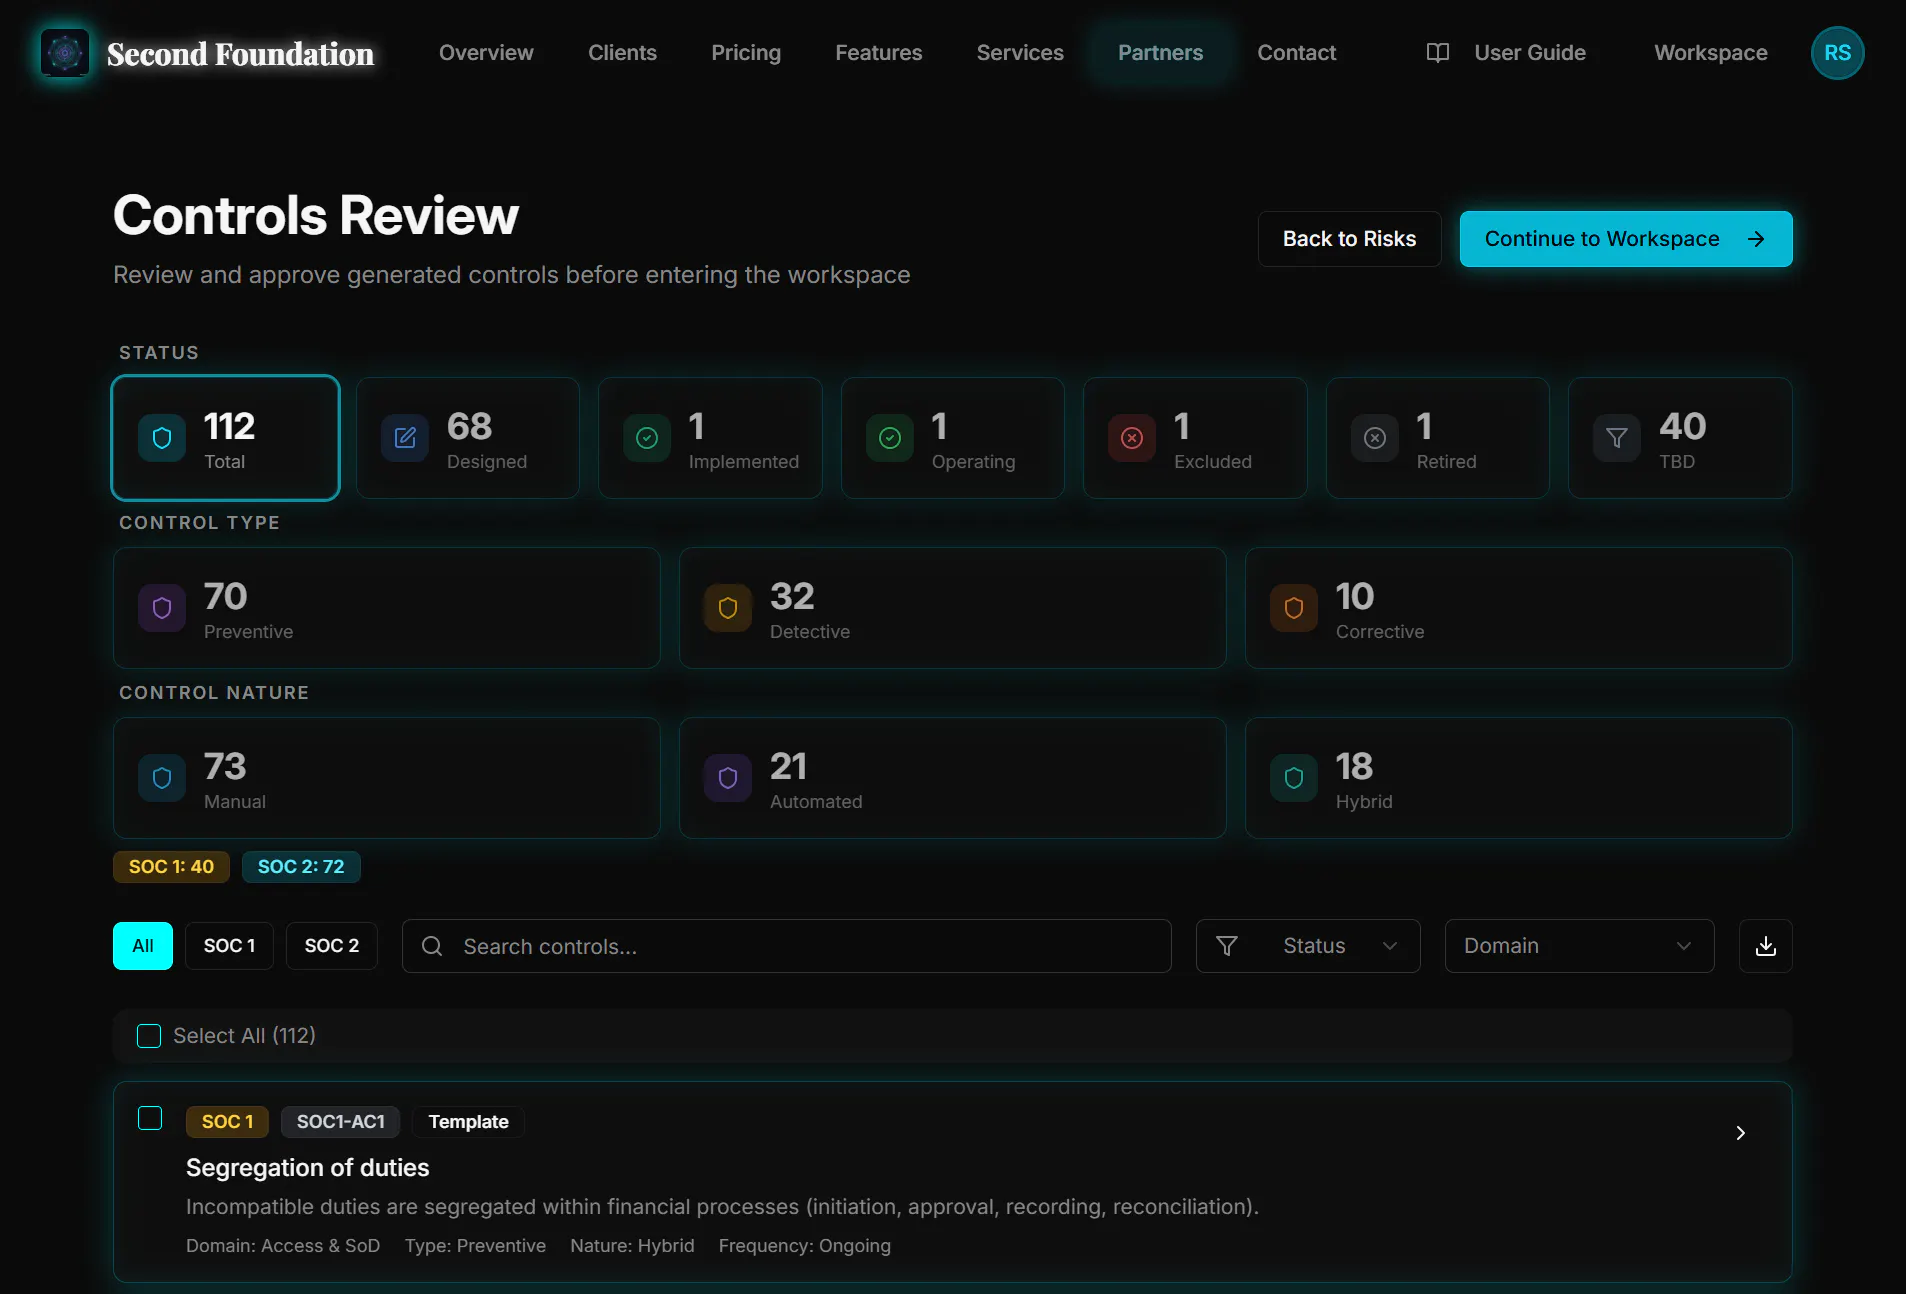Screen dimensions: 1906x1294
Task: Click the download export icon
Action: [x=1766, y=946]
